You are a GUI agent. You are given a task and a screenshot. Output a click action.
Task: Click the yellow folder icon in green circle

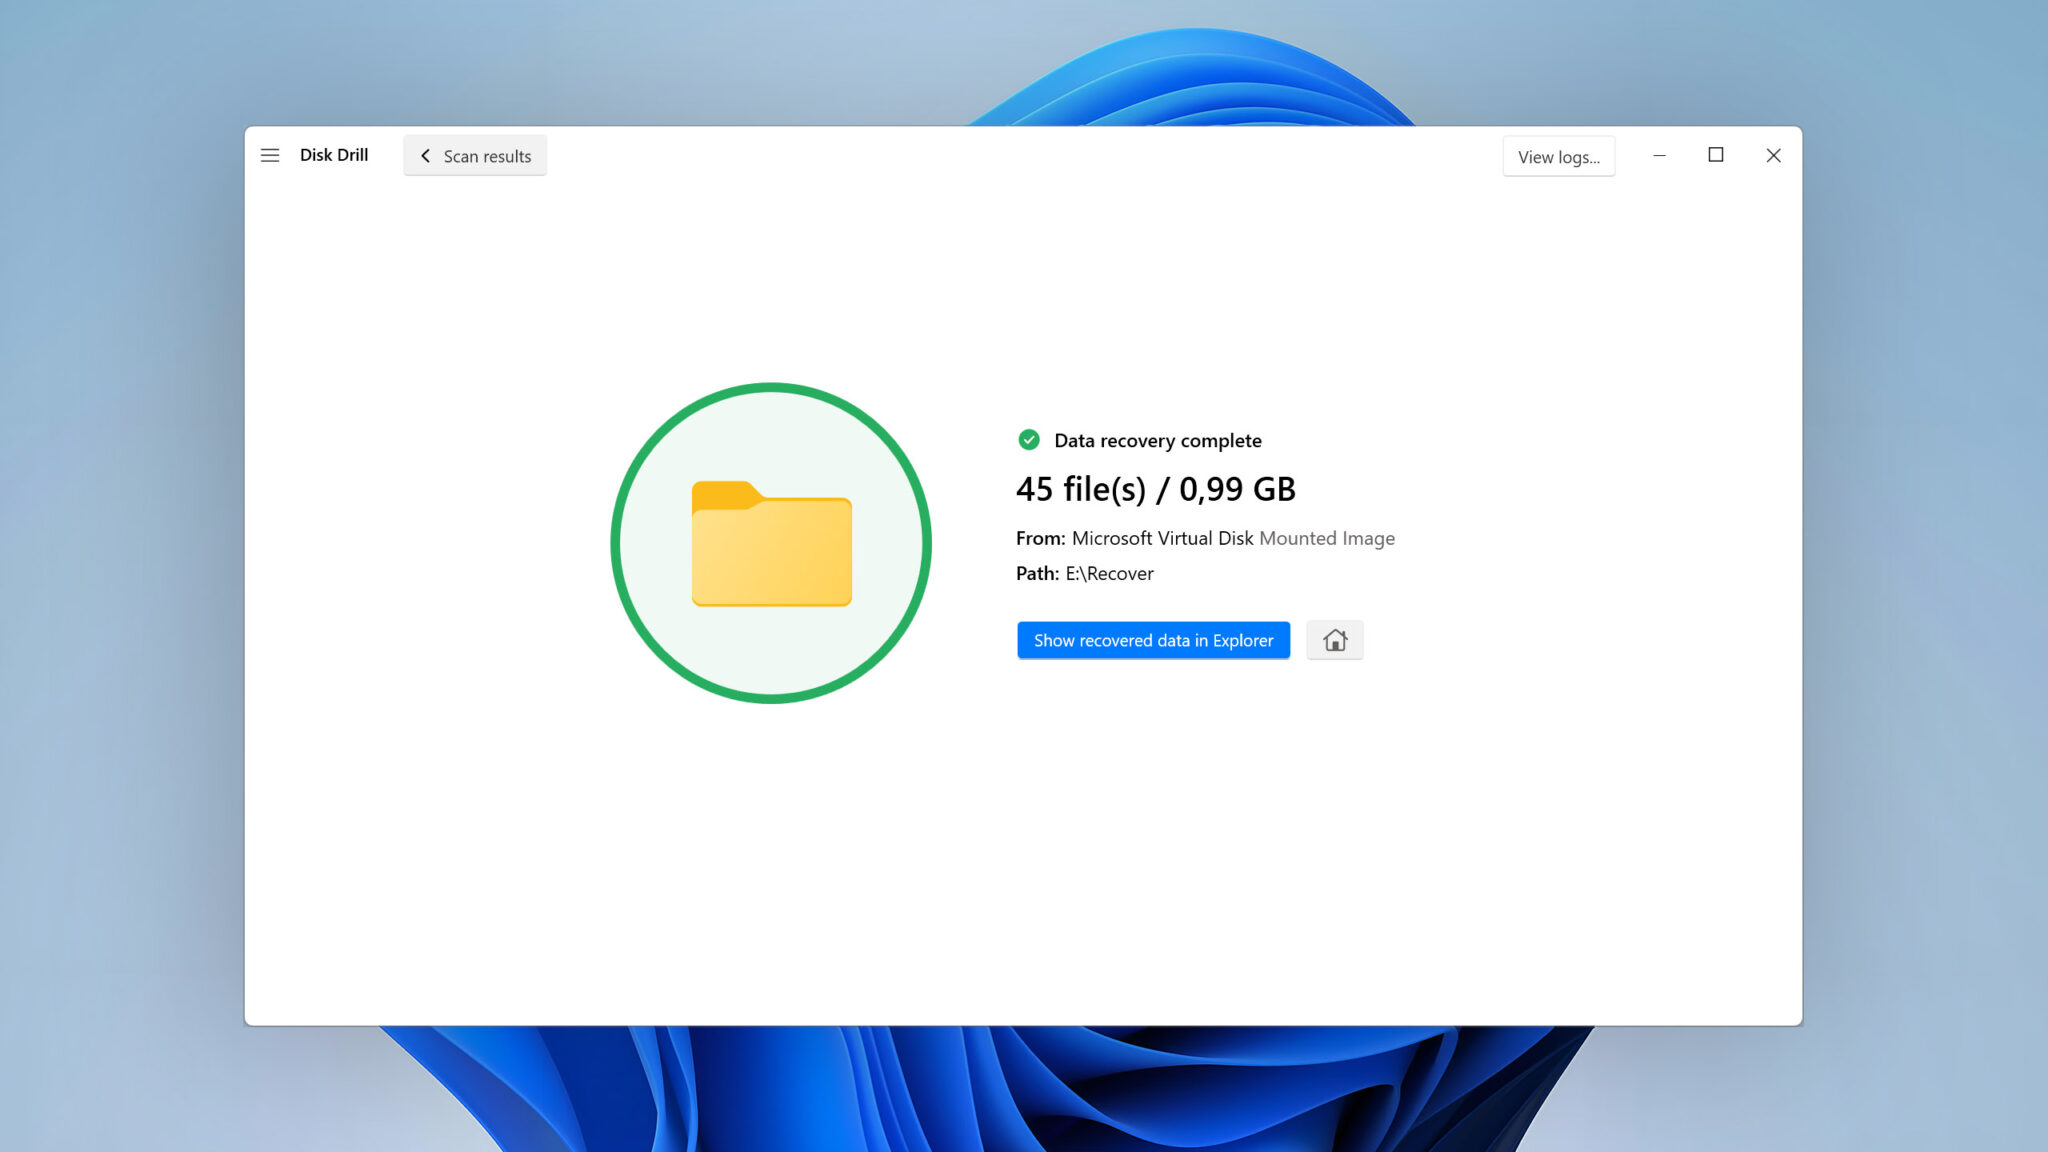coord(771,545)
